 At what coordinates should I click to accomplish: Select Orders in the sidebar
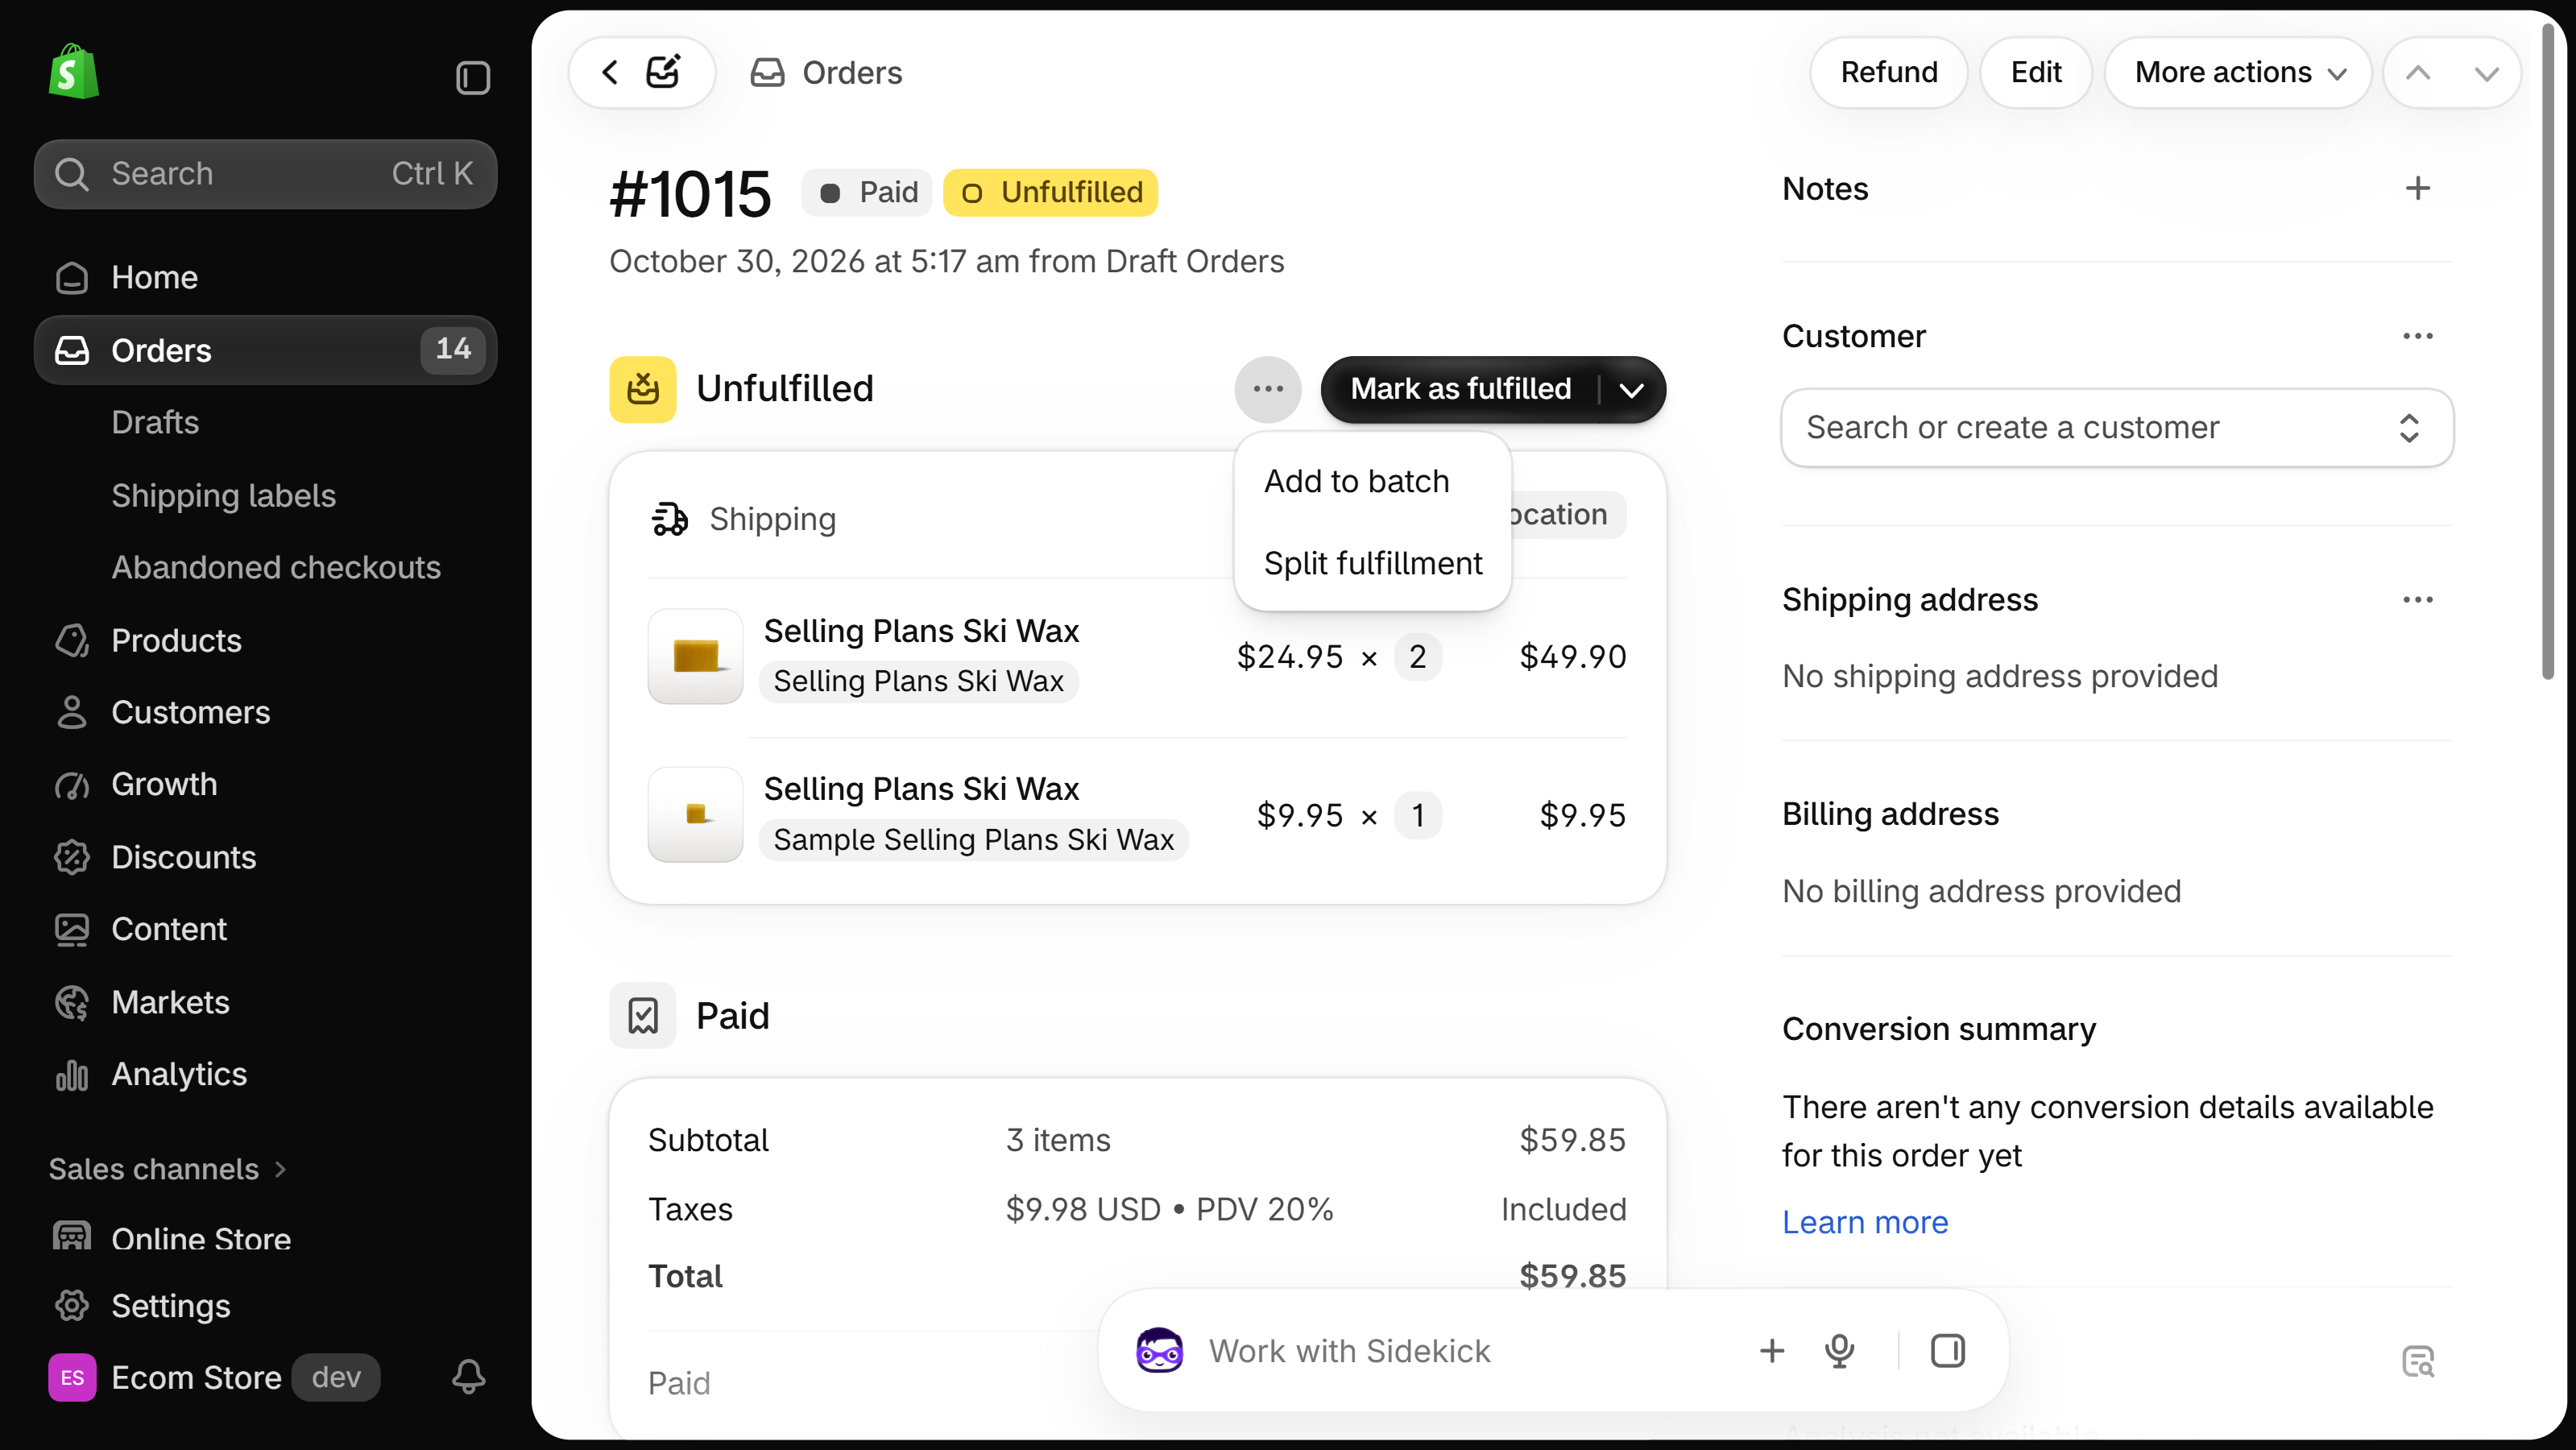[265, 350]
